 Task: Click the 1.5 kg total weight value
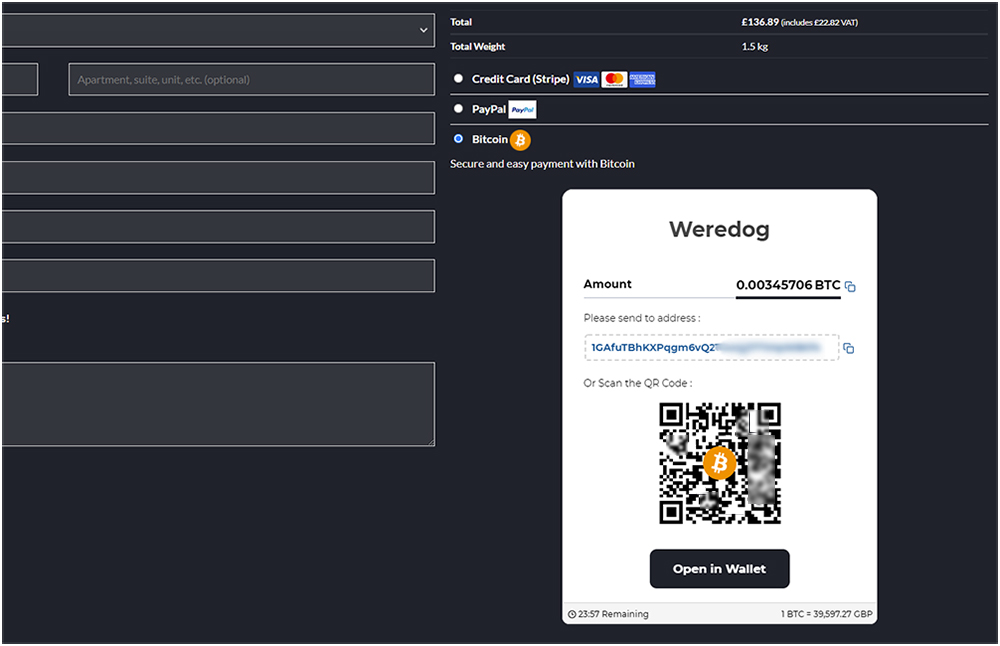[754, 47]
